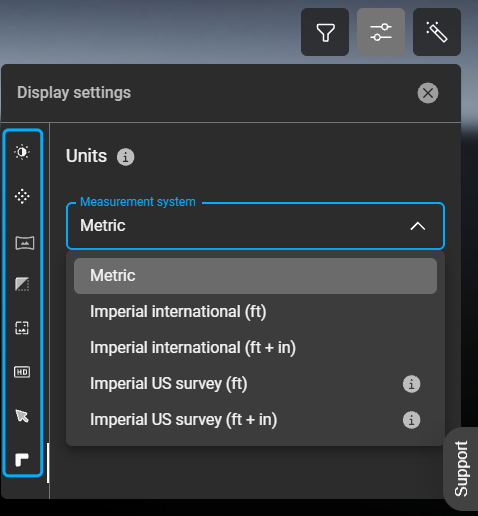Select the half-shaded square sidebar icon
Screen dimensions: 478x516
tap(22, 284)
